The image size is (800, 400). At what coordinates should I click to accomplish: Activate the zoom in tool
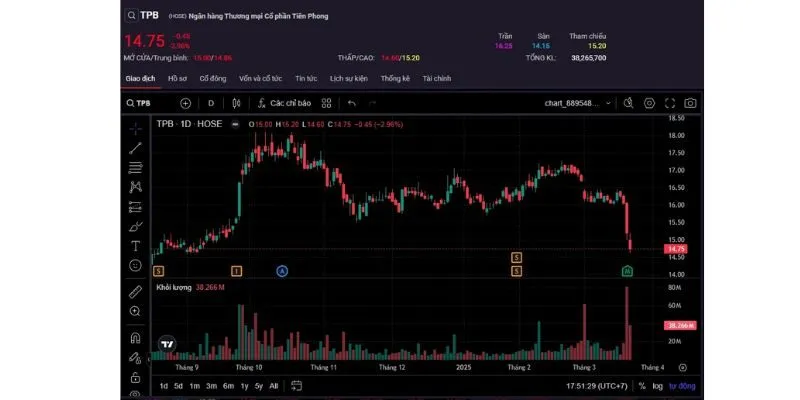(135, 311)
